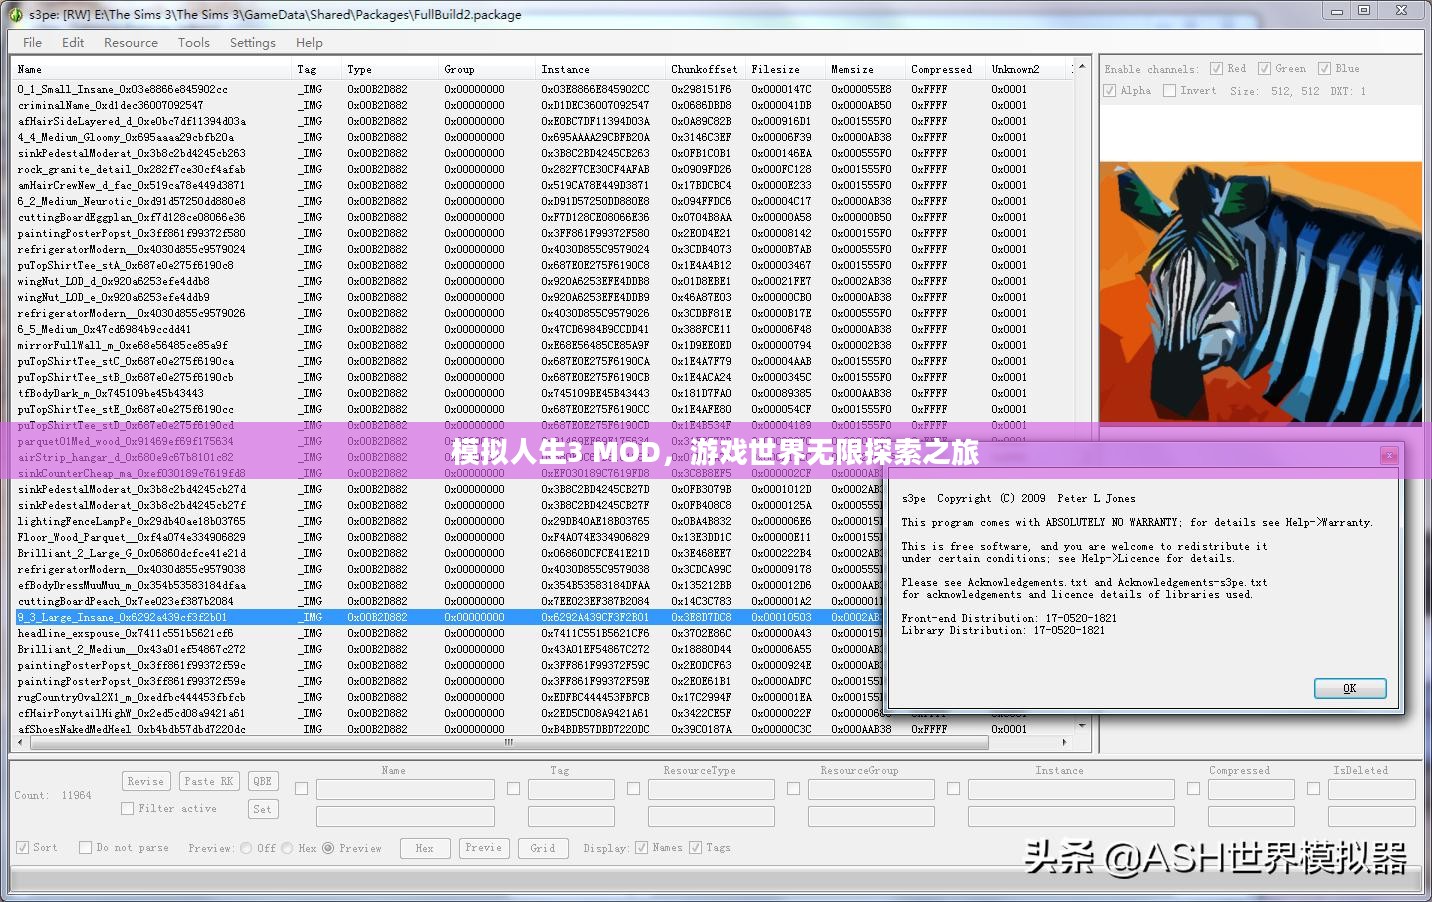Image resolution: width=1432 pixels, height=902 pixels.
Task: Toggle the Tags display checkbox
Action: [x=695, y=847]
